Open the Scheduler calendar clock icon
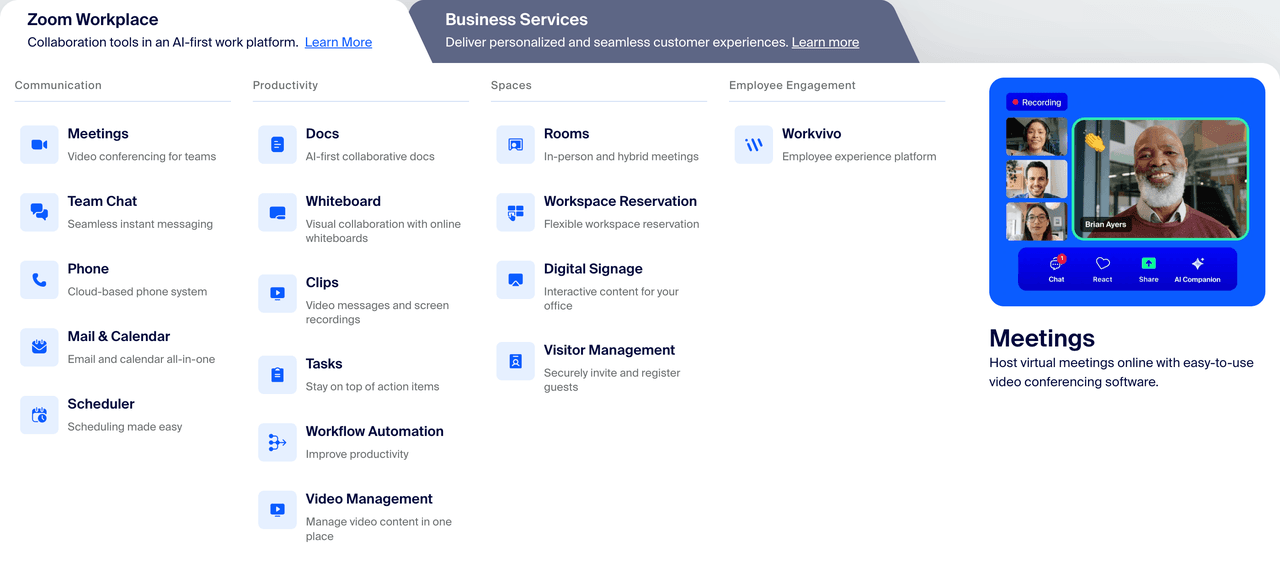 tap(39, 415)
